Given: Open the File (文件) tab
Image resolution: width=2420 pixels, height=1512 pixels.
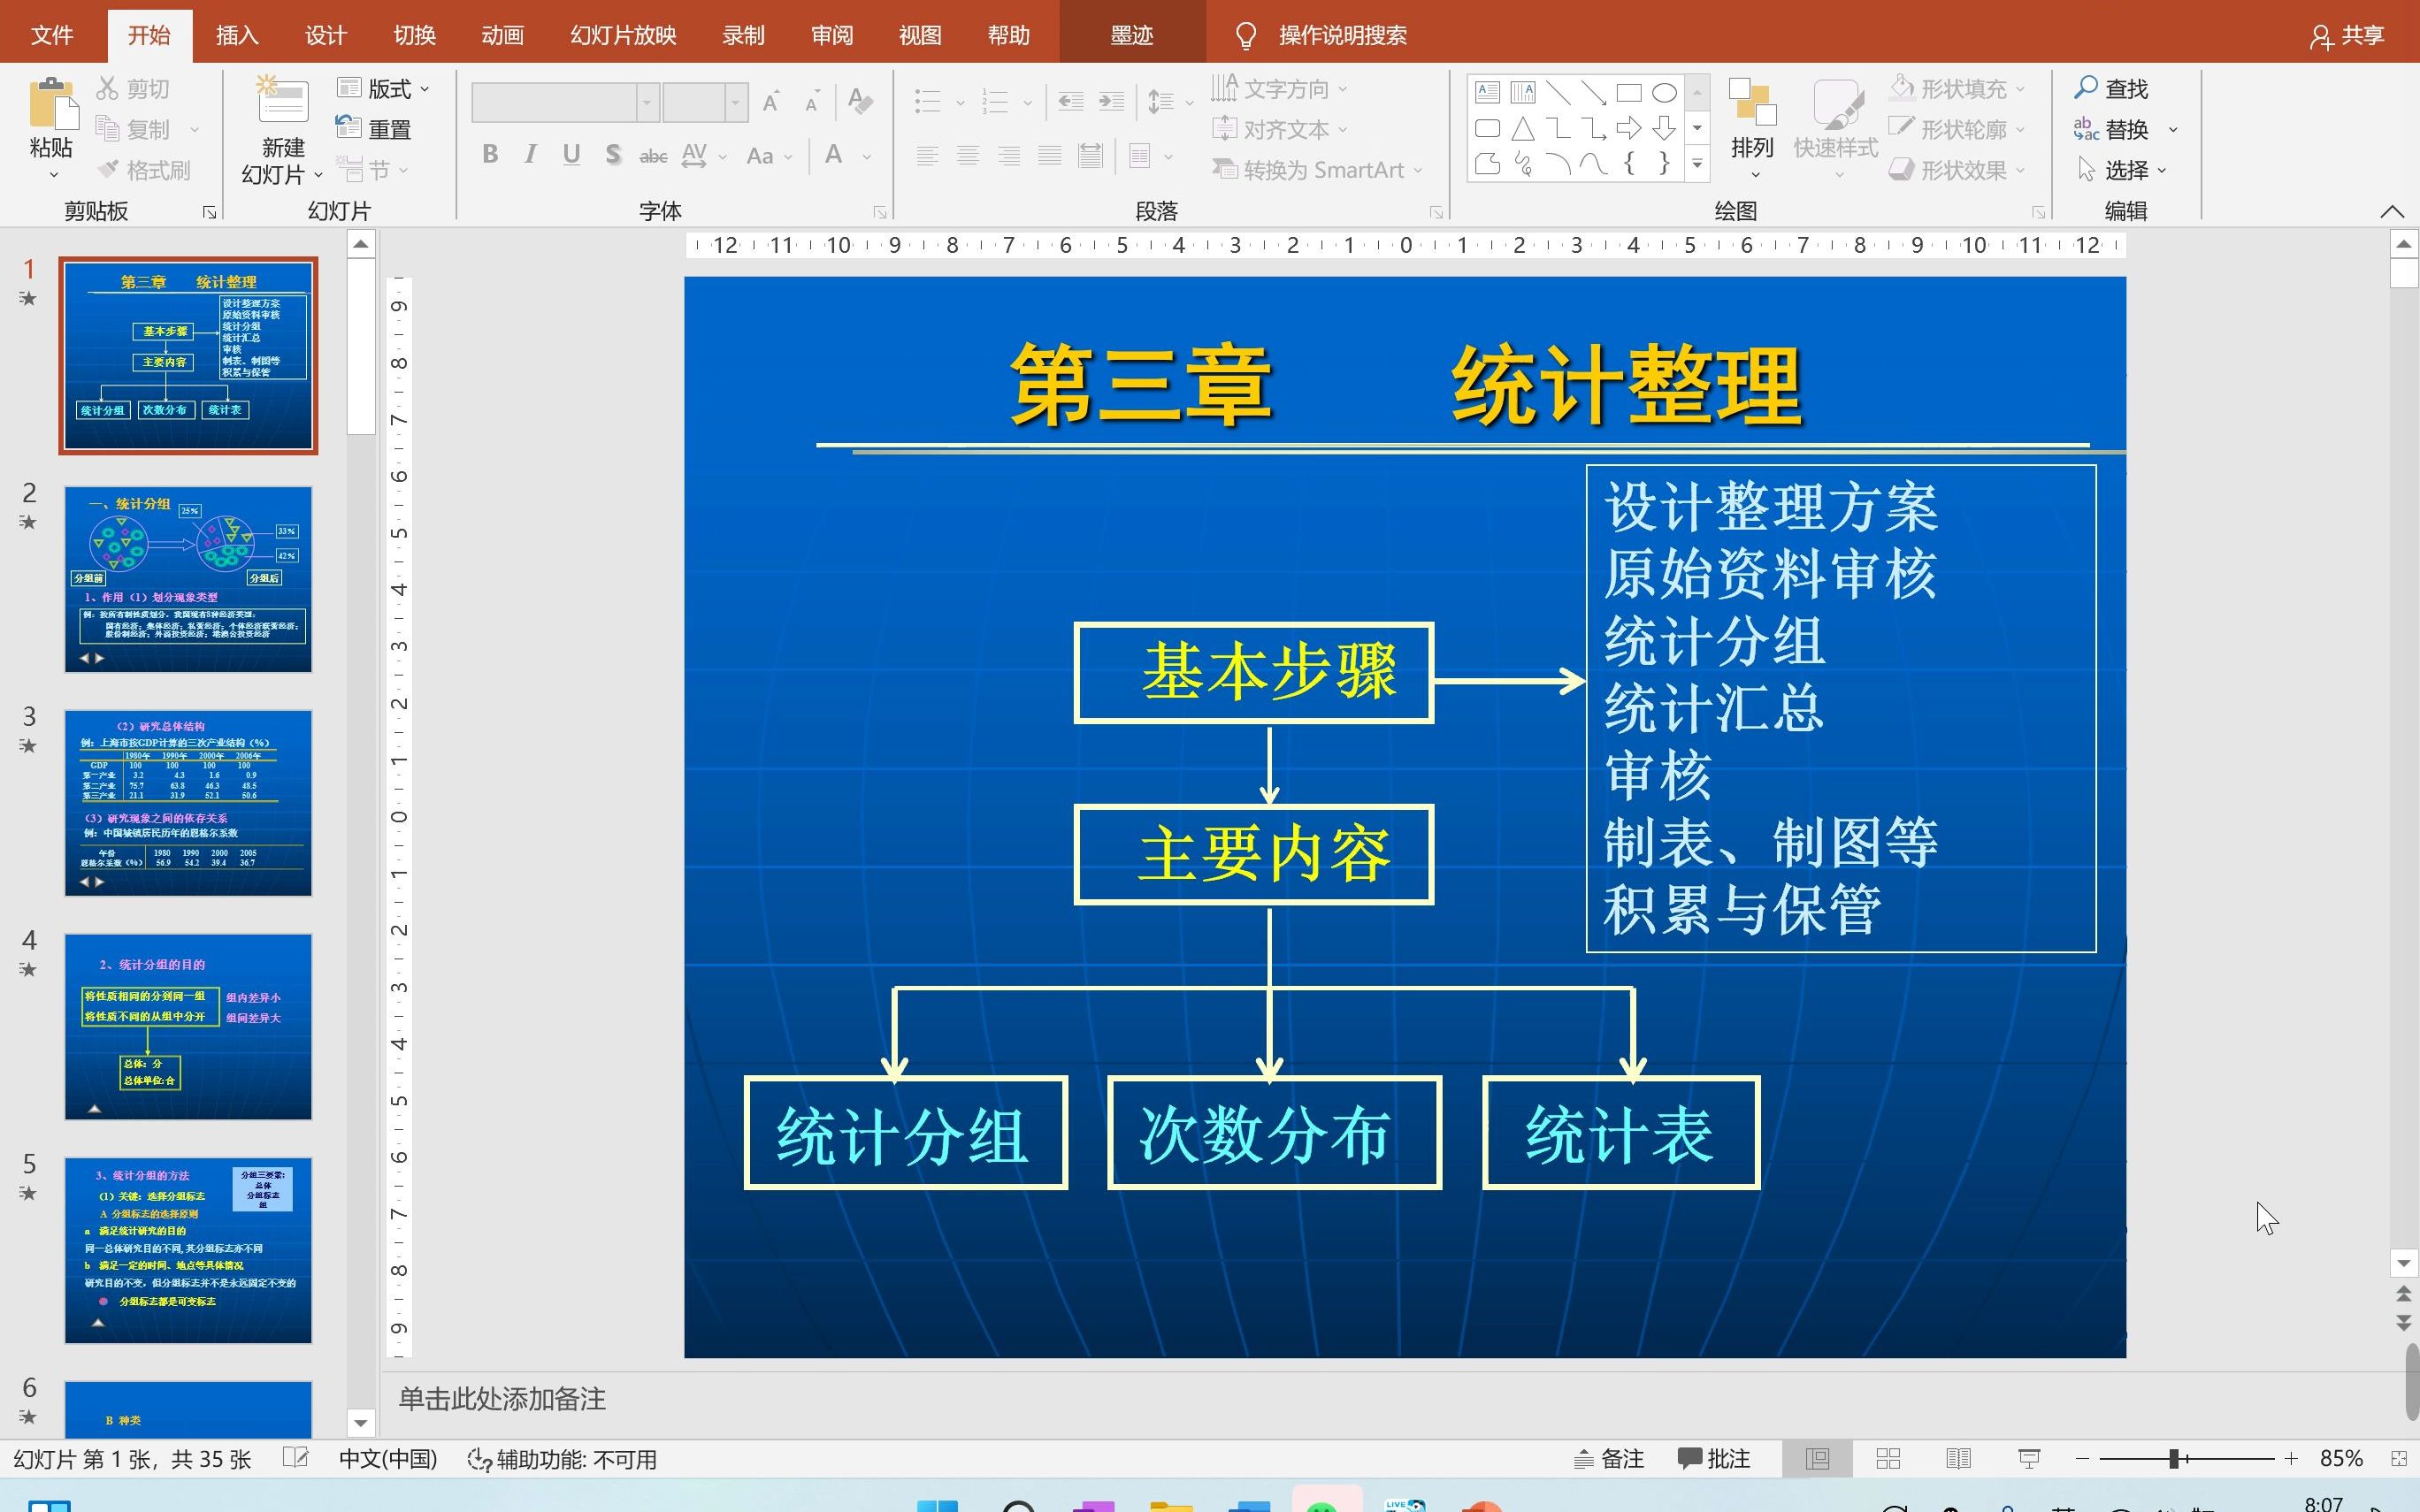Looking at the screenshot, I should coord(52,35).
